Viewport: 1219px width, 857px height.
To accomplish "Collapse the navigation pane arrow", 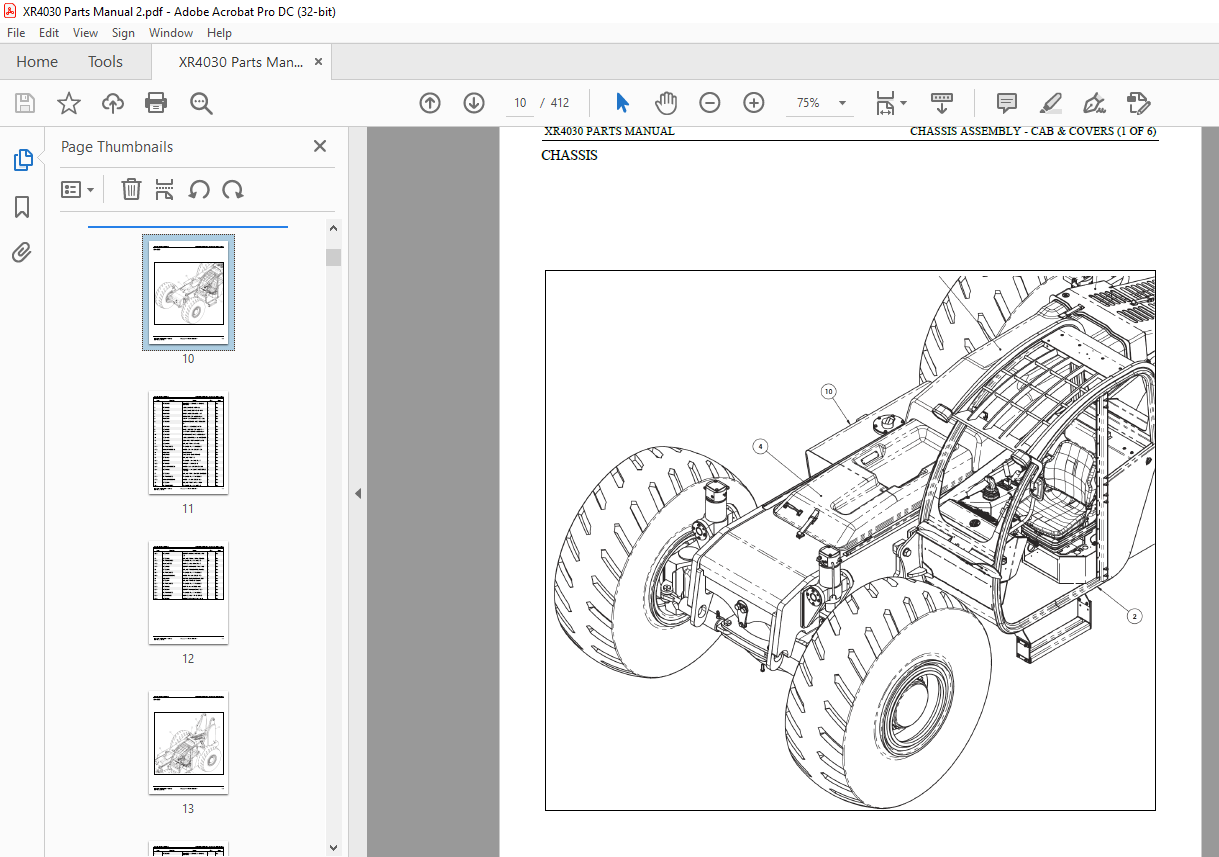I will (358, 493).
